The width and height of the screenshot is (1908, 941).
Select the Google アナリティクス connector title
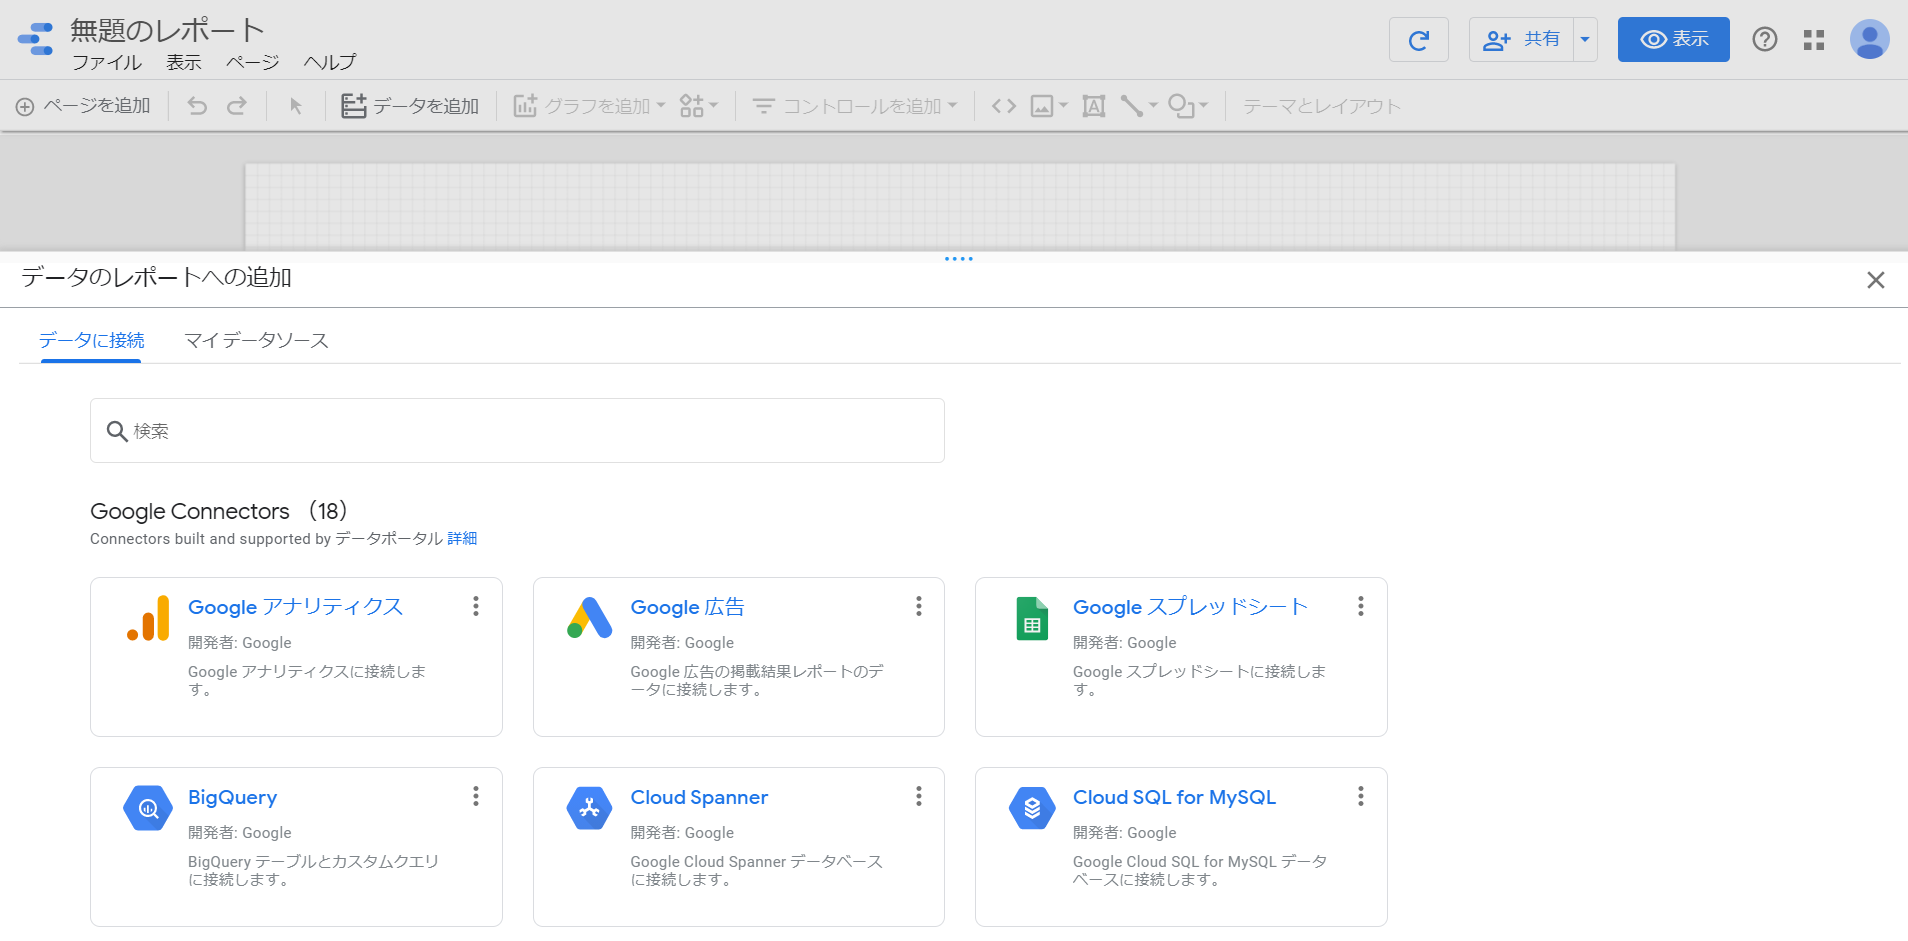point(296,607)
